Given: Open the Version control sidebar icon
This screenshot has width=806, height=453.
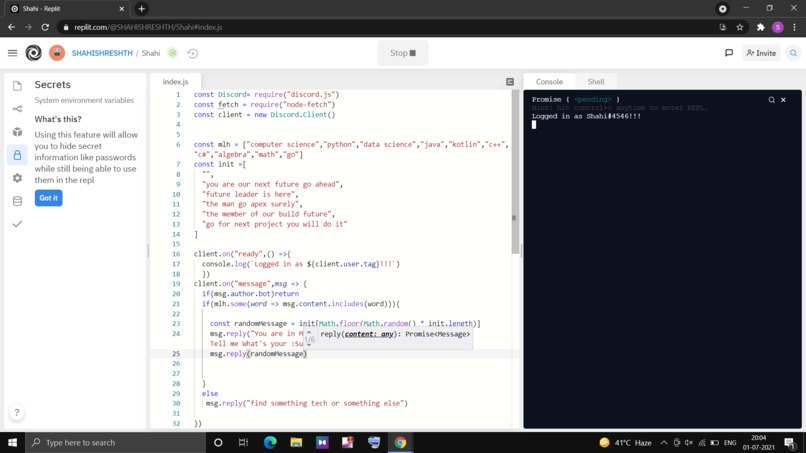Looking at the screenshot, I should tap(17, 108).
